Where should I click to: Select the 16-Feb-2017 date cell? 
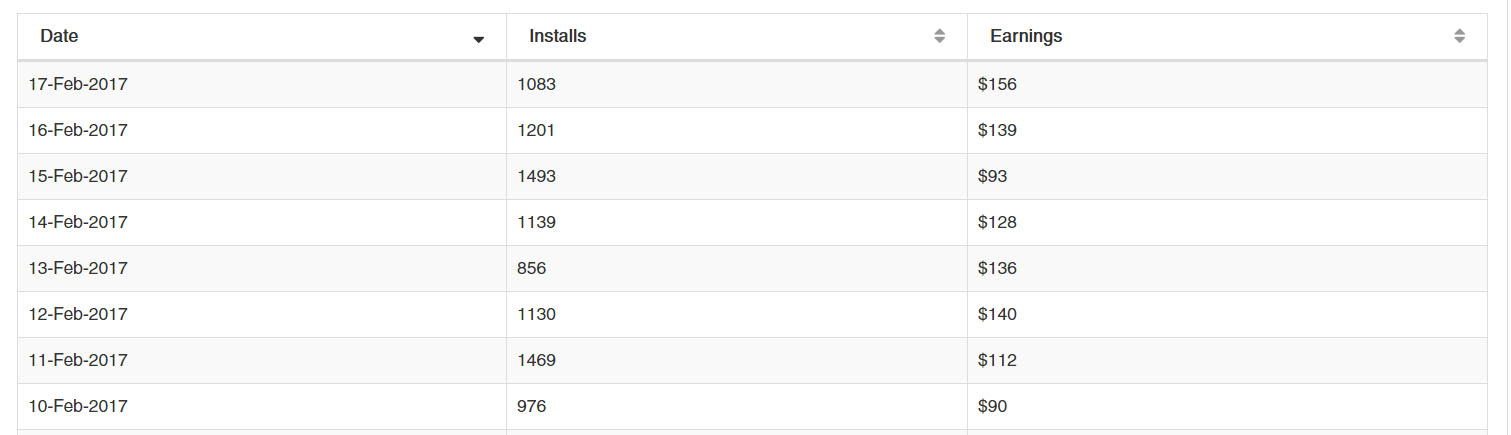262,131
